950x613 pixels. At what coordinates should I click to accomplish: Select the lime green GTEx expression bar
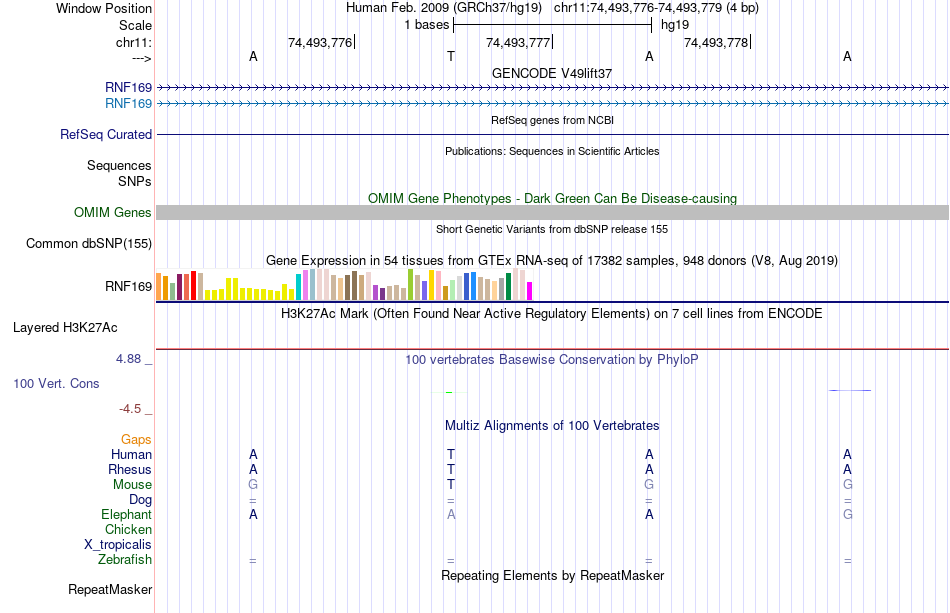click(410, 285)
